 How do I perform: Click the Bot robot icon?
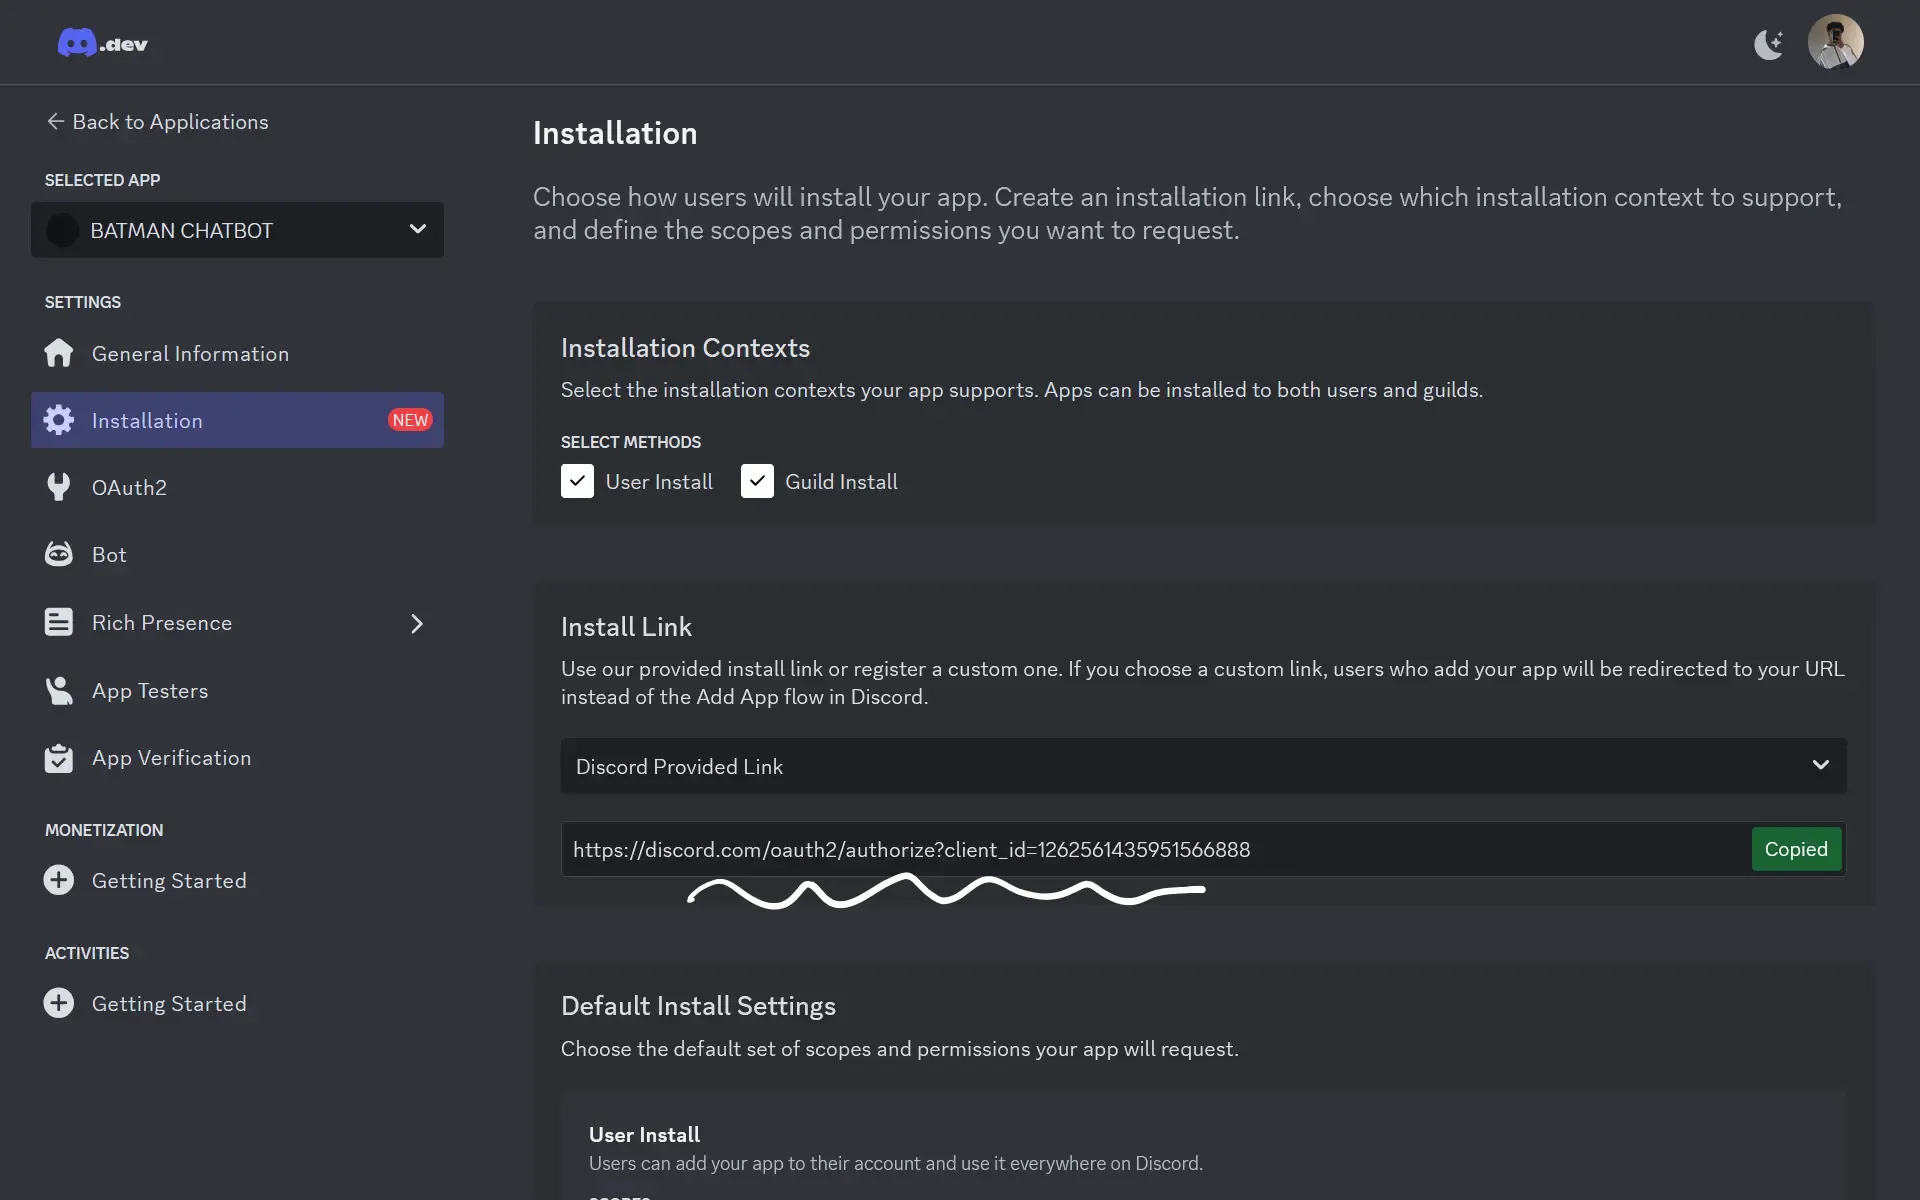pyautogui.click(x=58, y=554)
